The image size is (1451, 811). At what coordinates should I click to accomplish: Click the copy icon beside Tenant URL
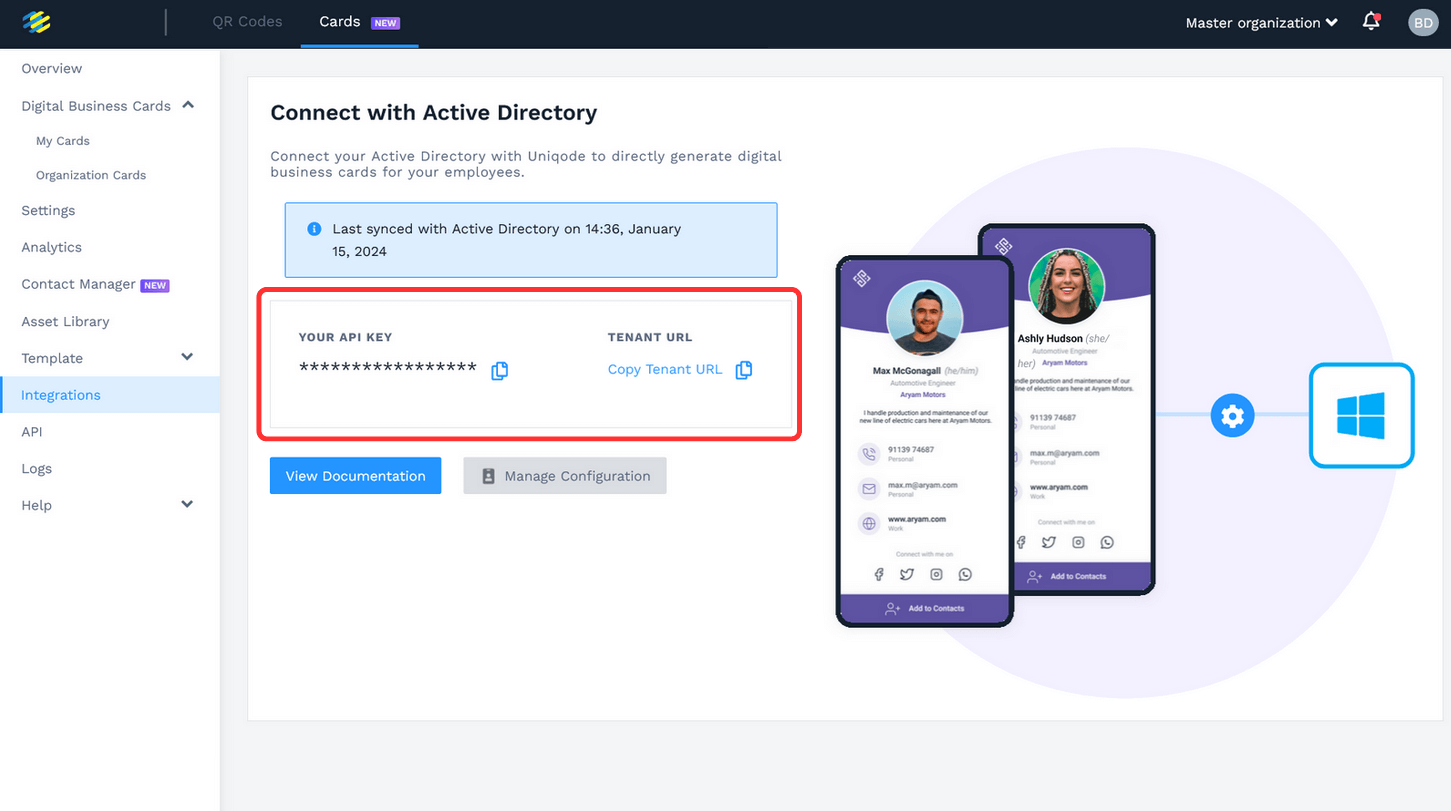(x=744, y=370)
